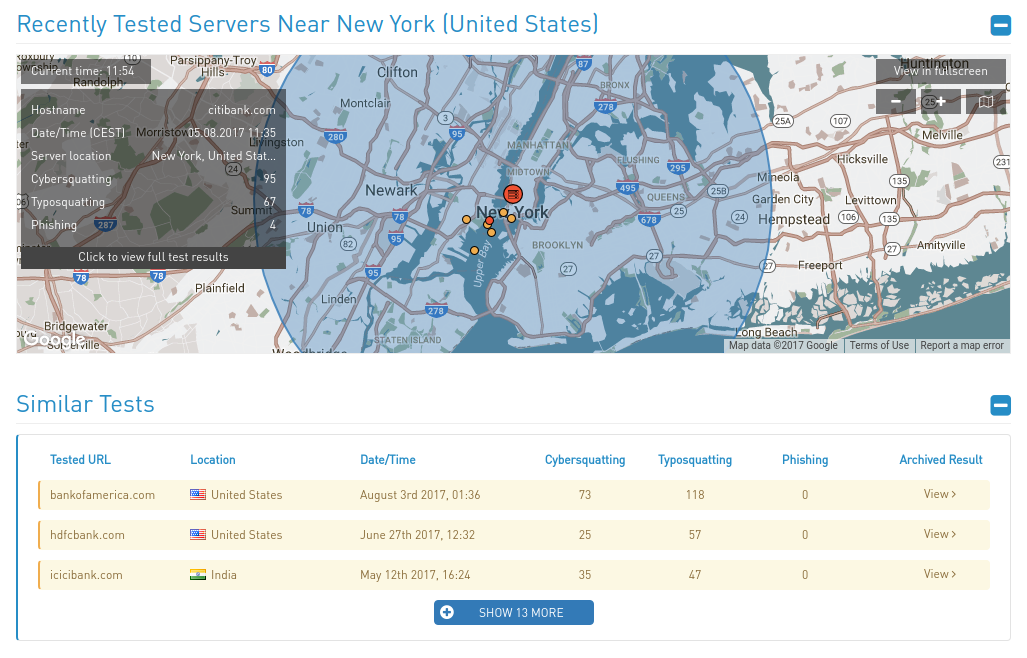Click View in fullscreen on the map
This screenshot has height=658, width=1027.
(941, 71)
